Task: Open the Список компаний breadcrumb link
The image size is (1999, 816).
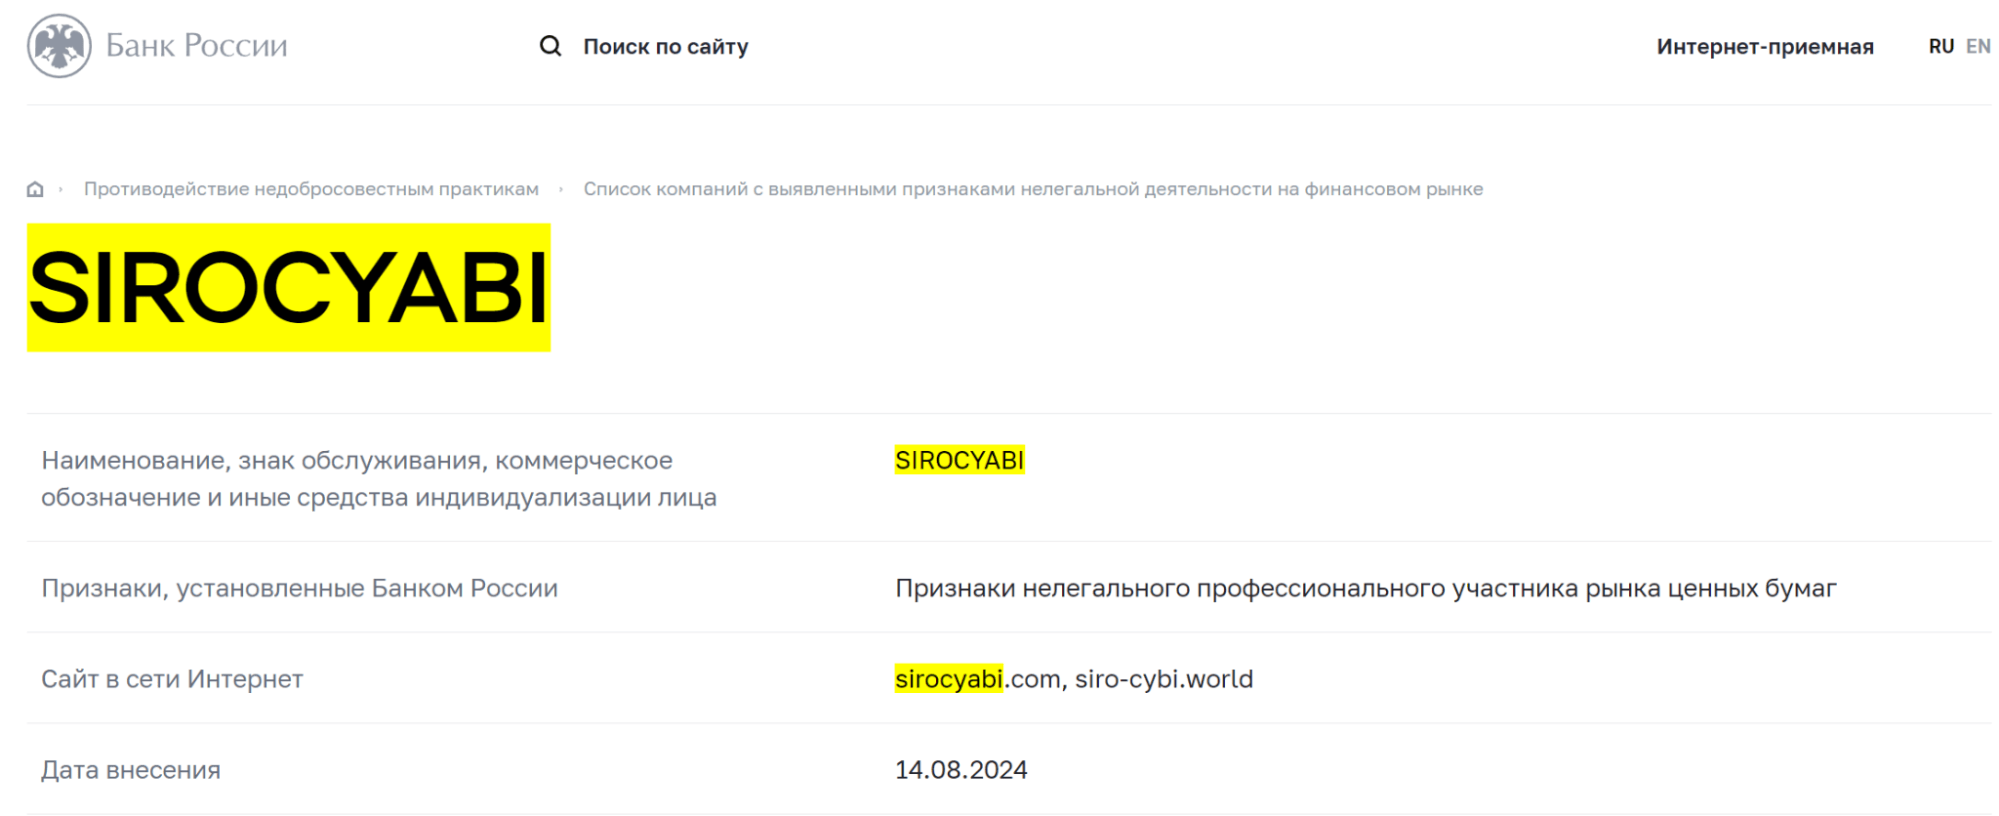Action: click(x=1033, y=189)
